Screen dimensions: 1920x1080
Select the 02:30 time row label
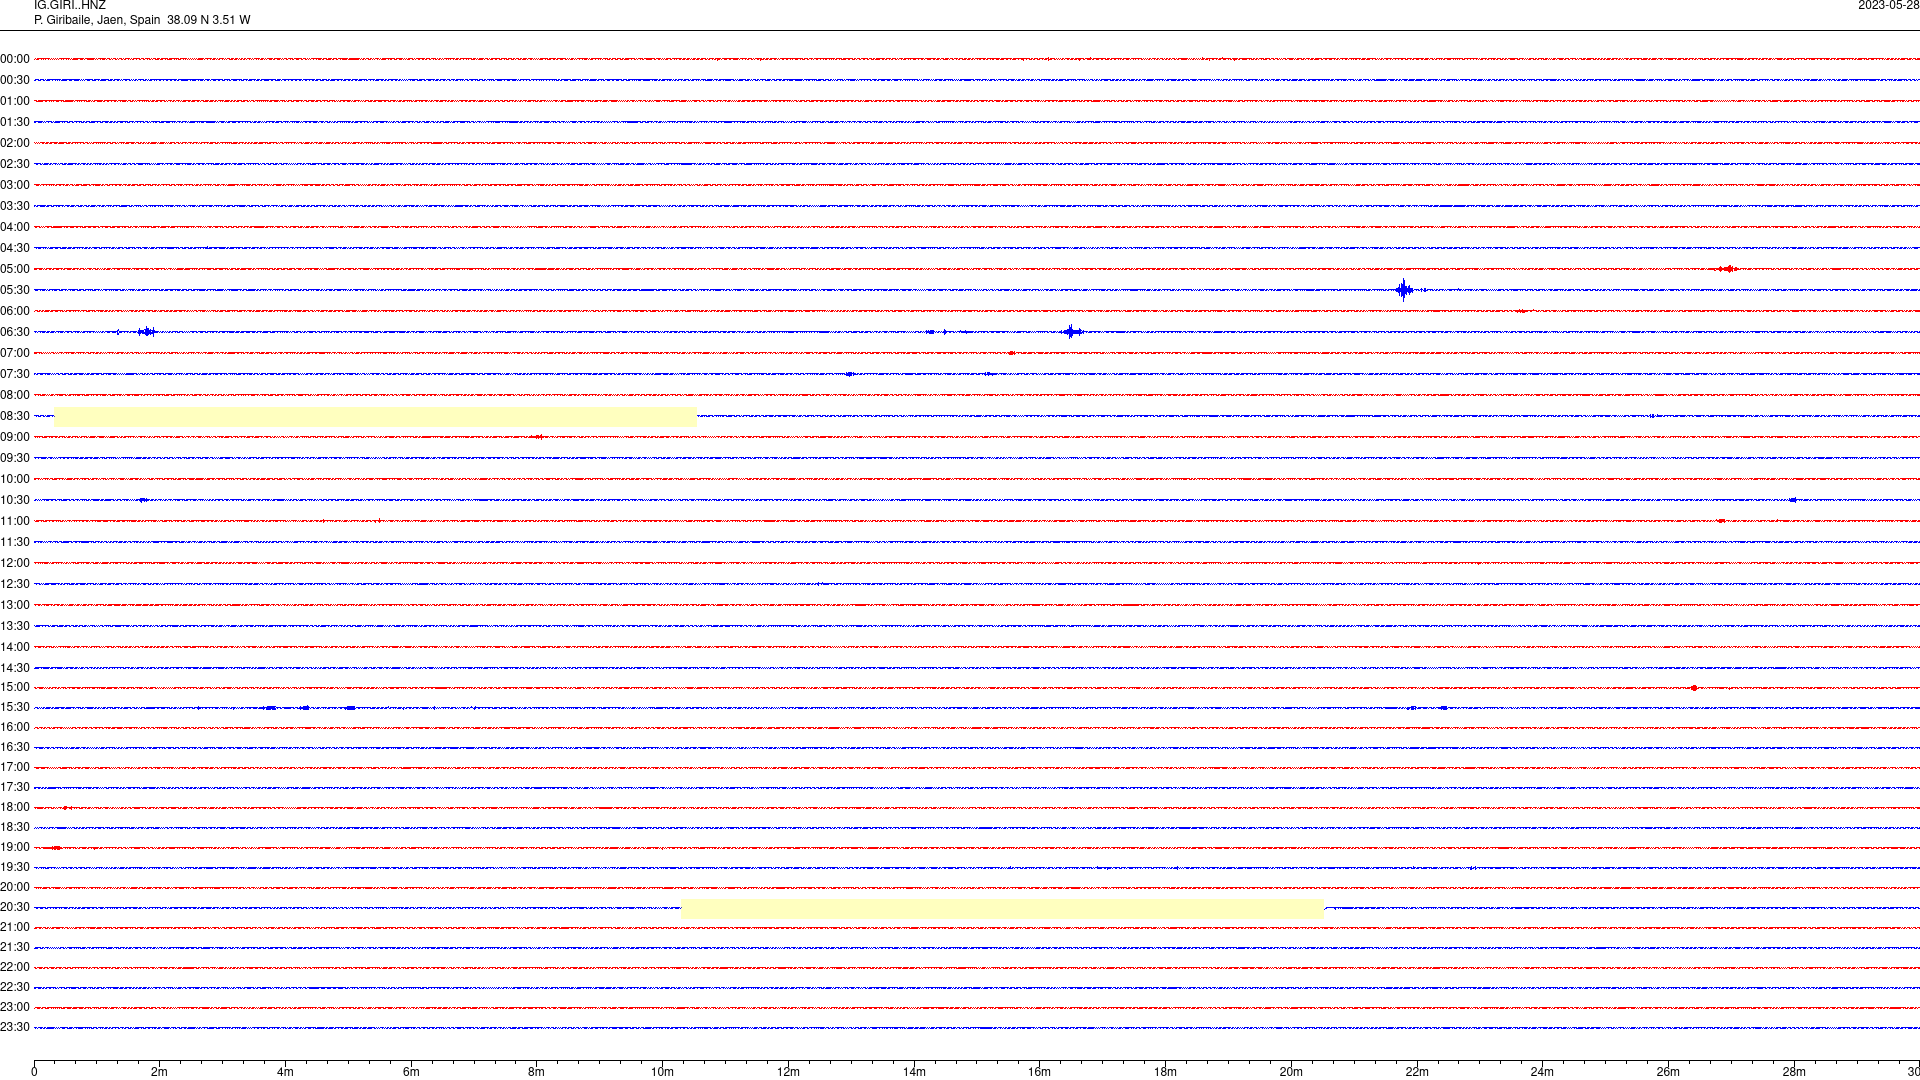pos(15,164)
